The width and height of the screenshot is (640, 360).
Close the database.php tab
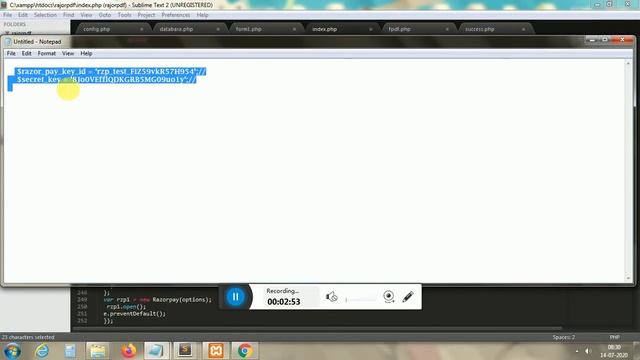tap(218, 29)
